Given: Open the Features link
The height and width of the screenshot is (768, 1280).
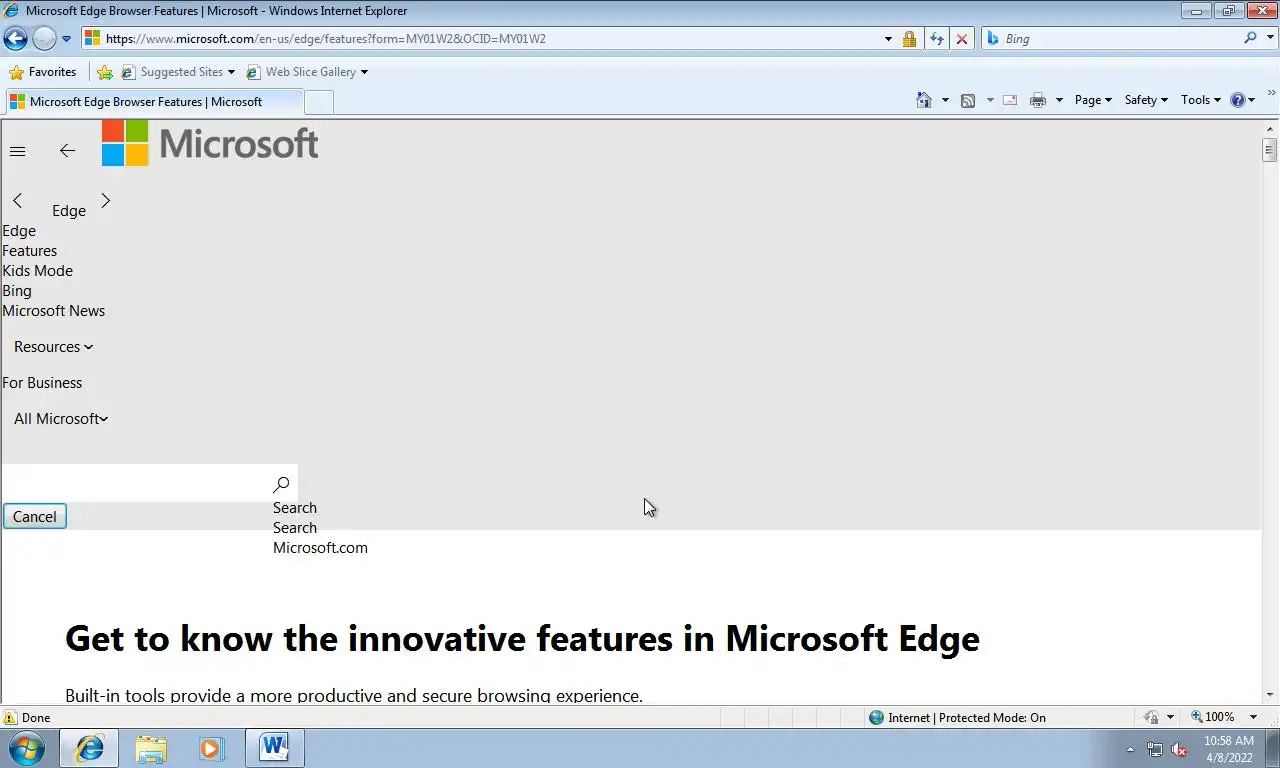Looking at the screenshot, I should [x=30, y=251].
